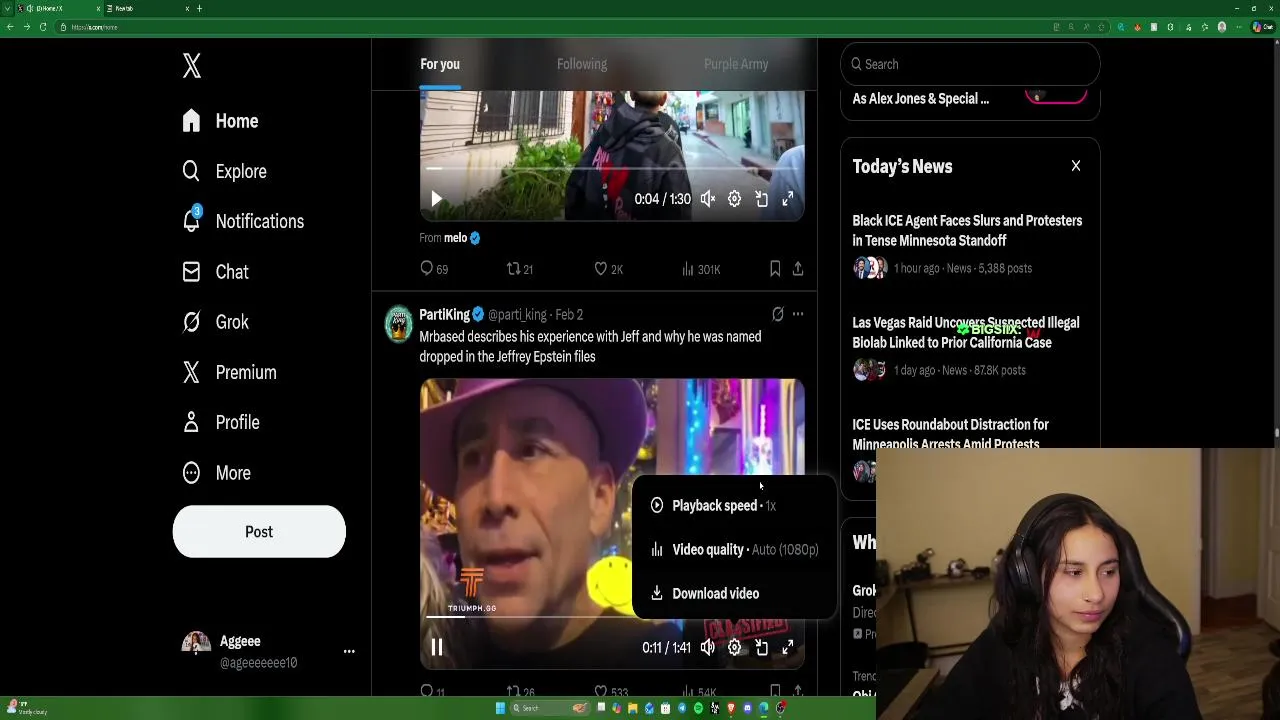Viewport: 1280px width, 720px height.
Task: Switch to the Purple Army tab
Action: (736, 64)
